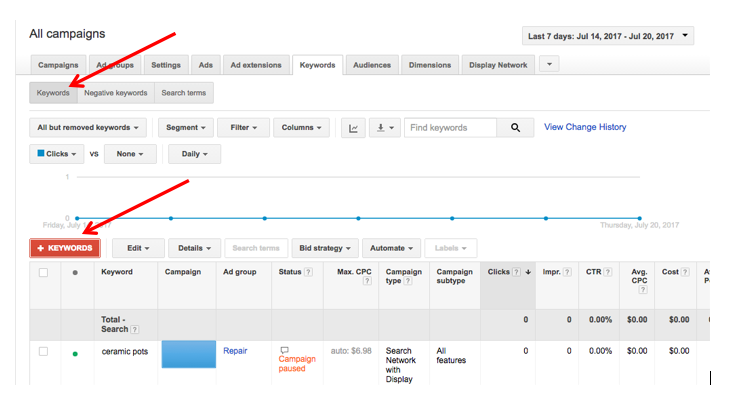This screenshot has width=739, height=411.
Task: Expand the Segment dropdown
Action: pyautogui.click(x=187, y=128)
